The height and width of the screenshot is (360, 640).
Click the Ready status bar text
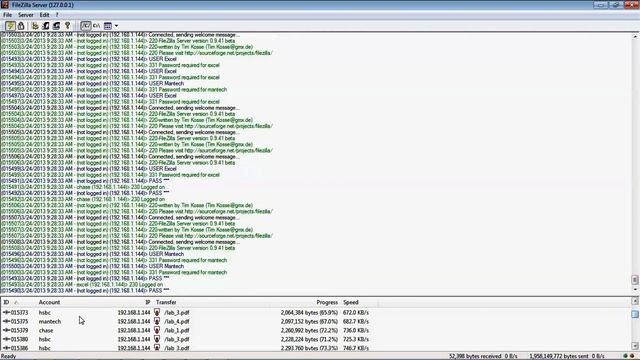tap(8, 356)
